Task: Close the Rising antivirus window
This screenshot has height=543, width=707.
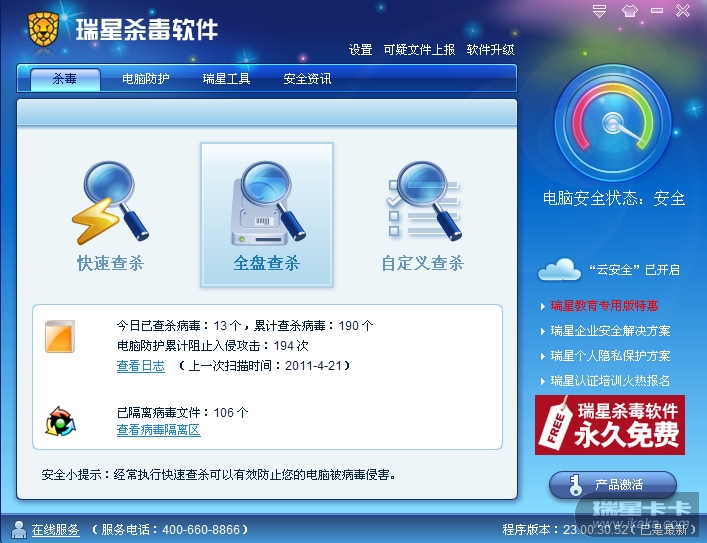Action: [683, 10]
